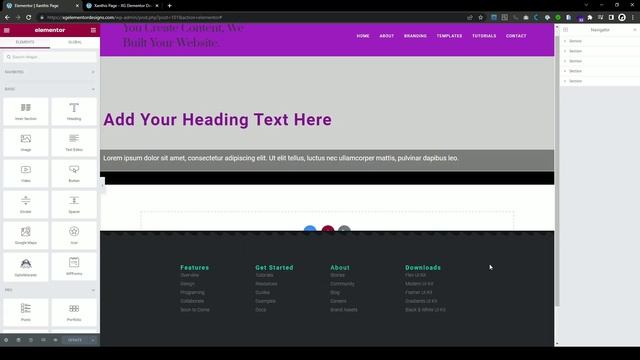Select the Button widget
This screenshot has height=360, width=640.
(74, 173)
